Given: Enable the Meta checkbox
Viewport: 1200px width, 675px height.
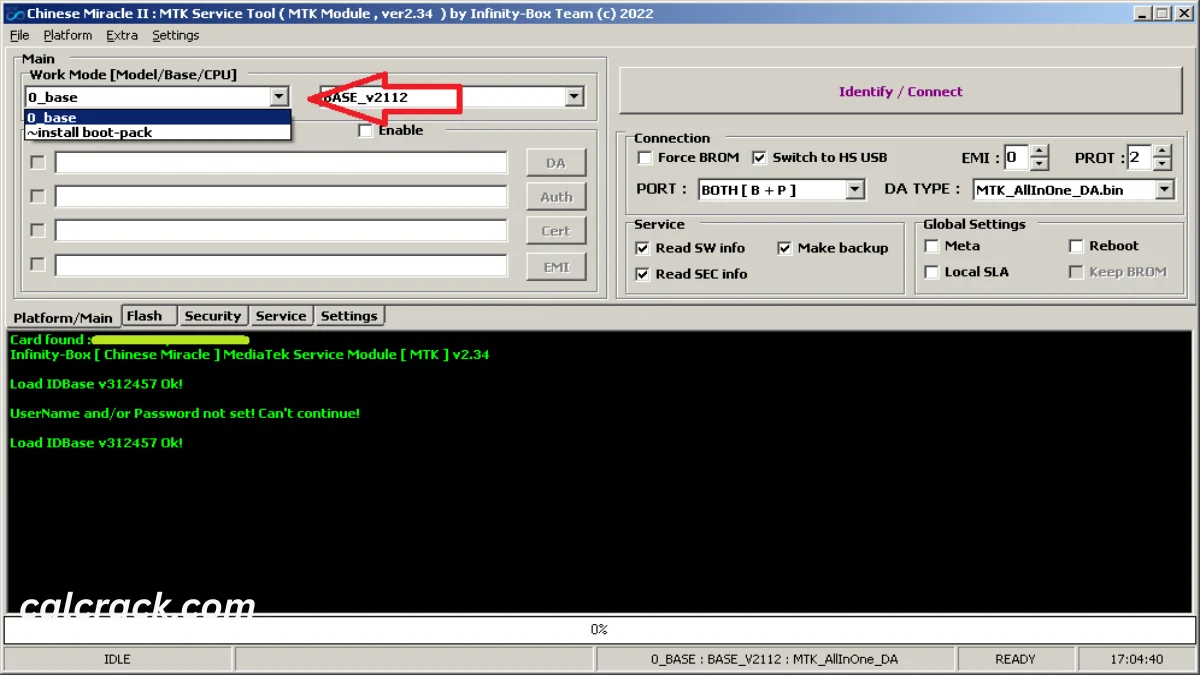Looking at the screenshot, I should coord(932,246).
